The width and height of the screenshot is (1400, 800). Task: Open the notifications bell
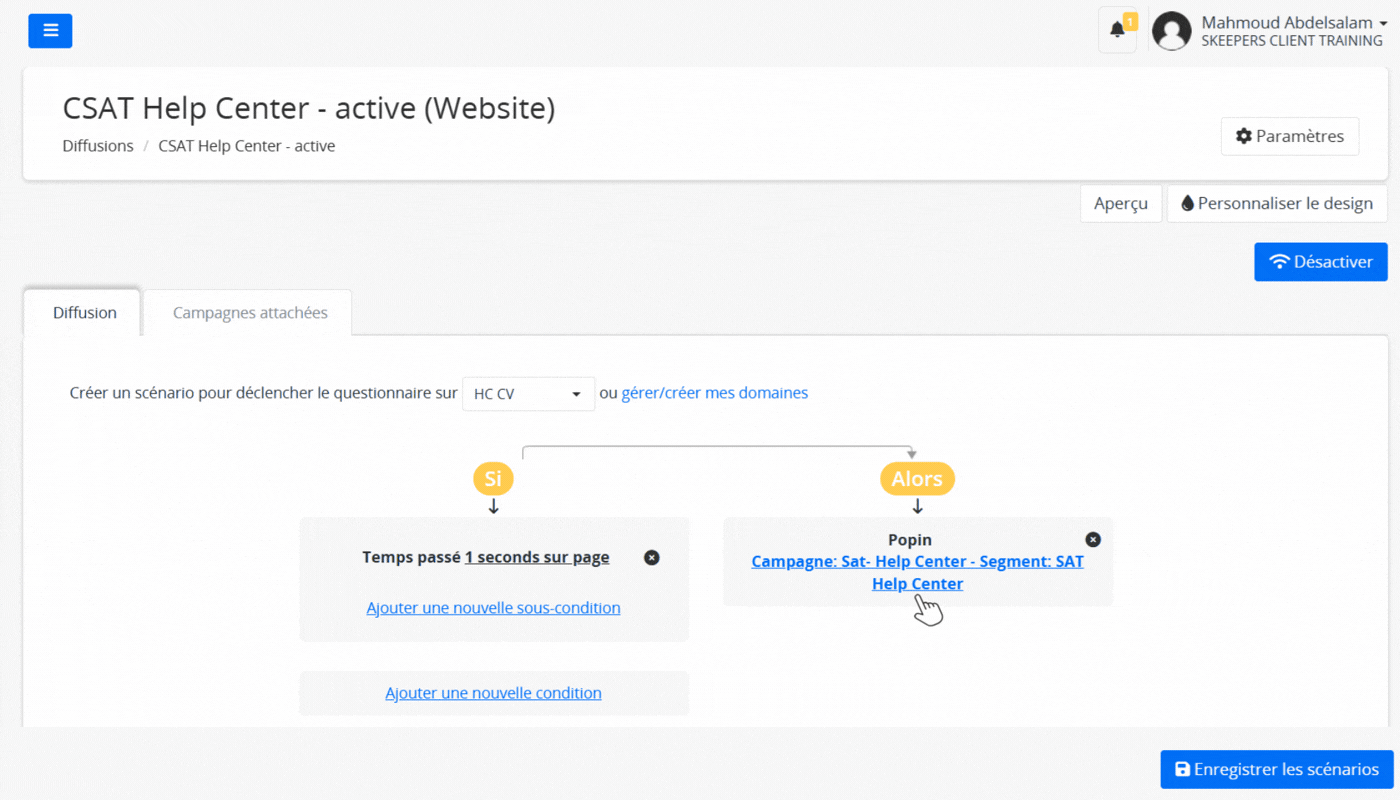tap(1117, 30)
